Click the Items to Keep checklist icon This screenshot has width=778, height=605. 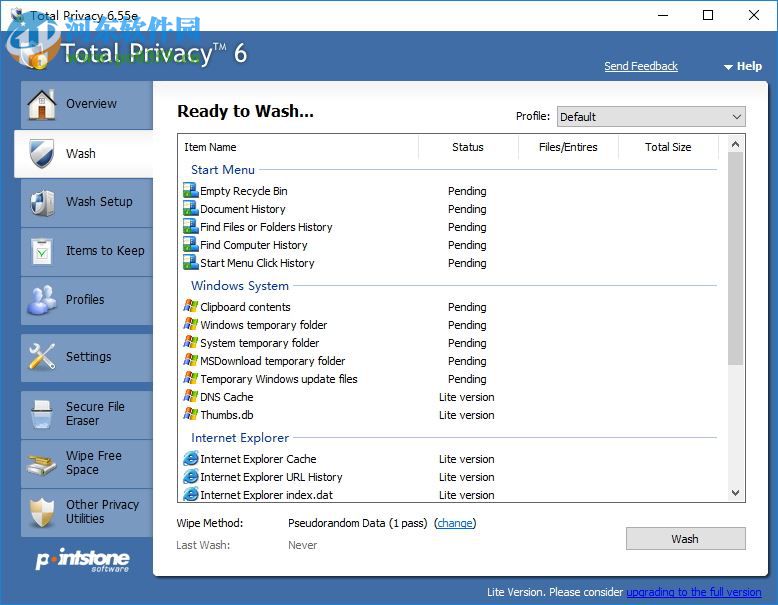[x=42, y=251]
